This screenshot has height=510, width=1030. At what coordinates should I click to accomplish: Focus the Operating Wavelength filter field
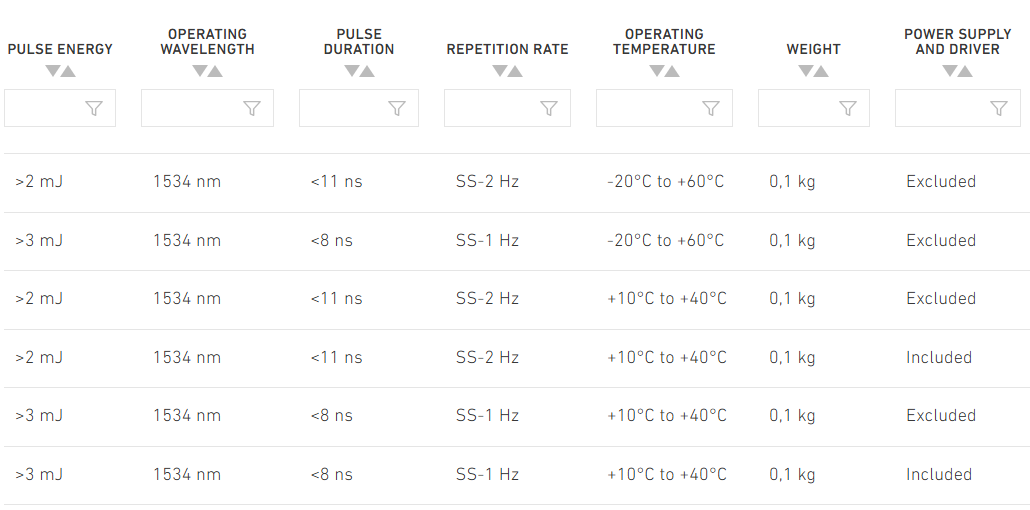[207, 108]
